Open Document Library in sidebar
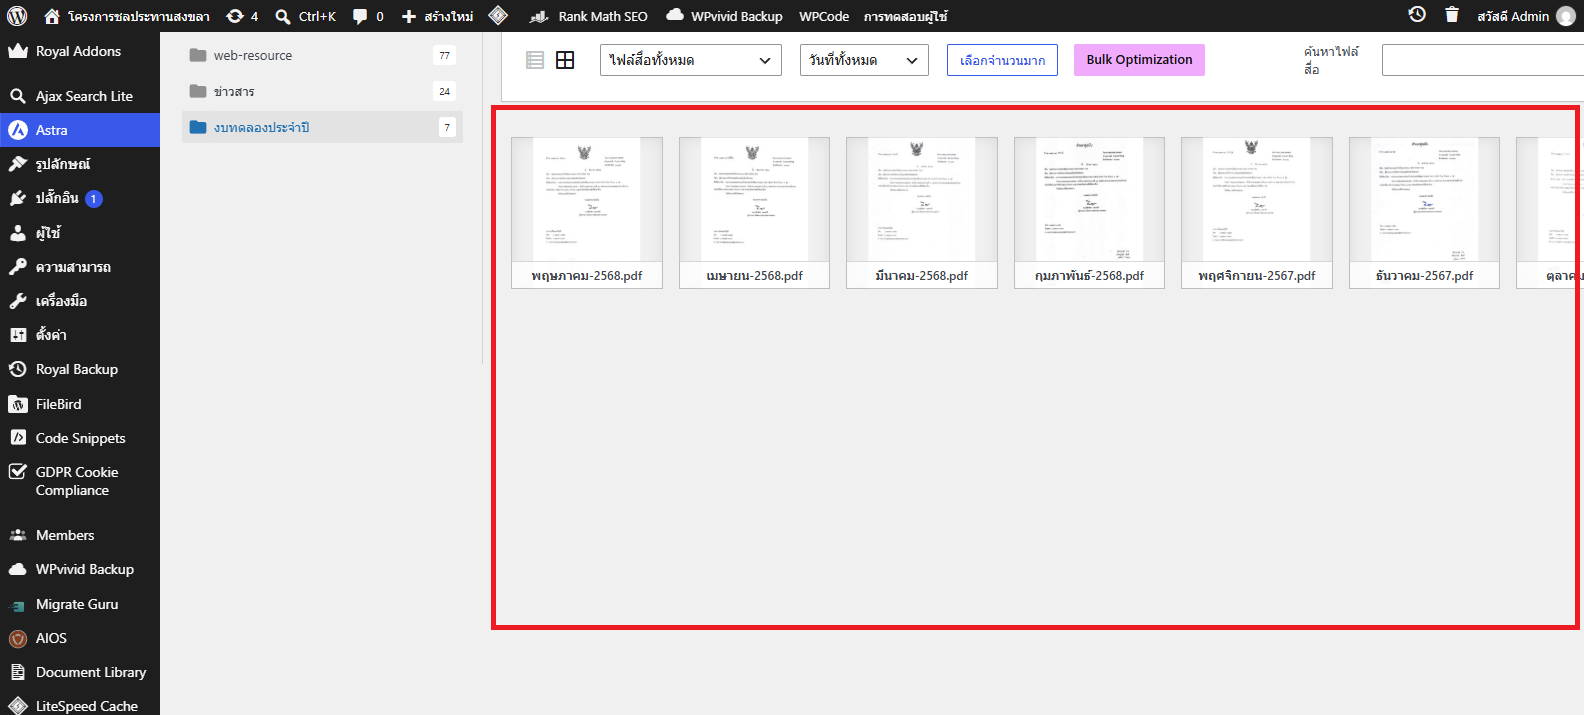 [80, 672]
